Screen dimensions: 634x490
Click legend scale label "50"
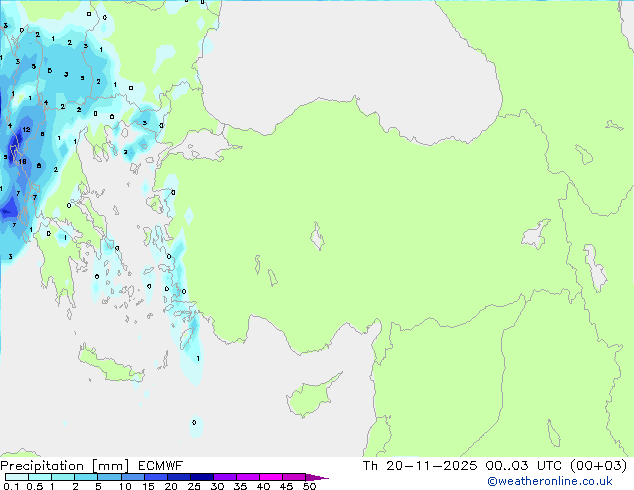[309, 486]
